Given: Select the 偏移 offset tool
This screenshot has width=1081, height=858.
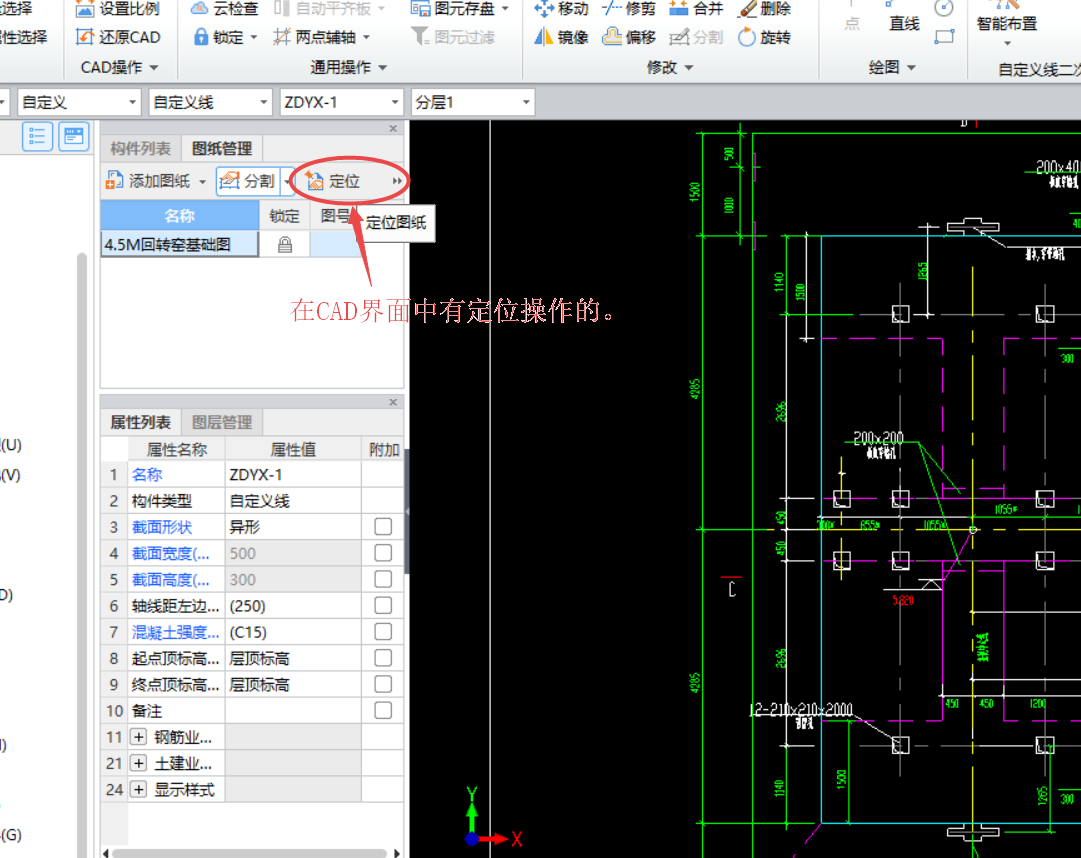Looking at the screenshot, I should click(629, 37).
